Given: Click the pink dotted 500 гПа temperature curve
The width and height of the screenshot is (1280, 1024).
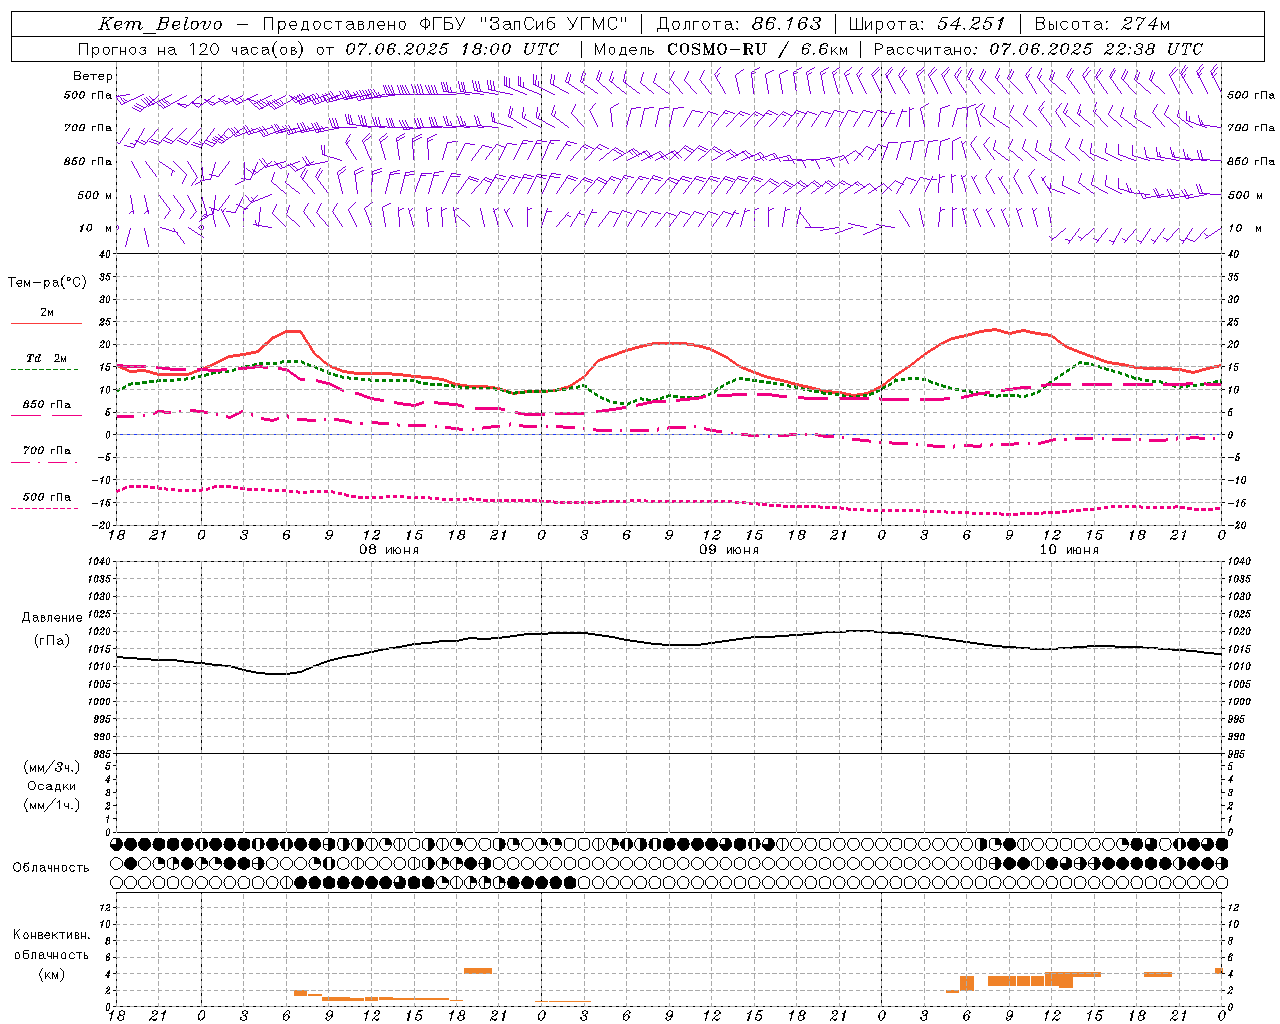Looking at the screenshot, I should pyautogui.click(x=670, y=502).
